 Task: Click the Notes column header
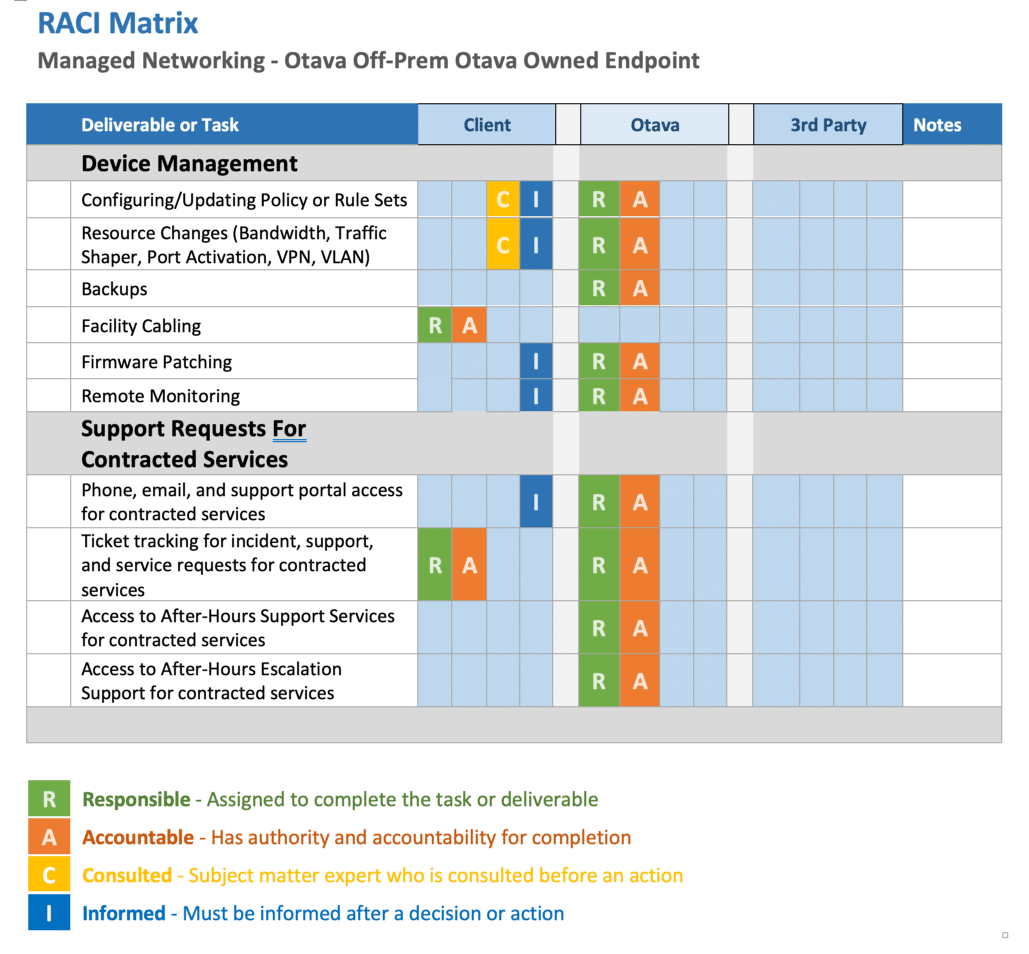937,125
